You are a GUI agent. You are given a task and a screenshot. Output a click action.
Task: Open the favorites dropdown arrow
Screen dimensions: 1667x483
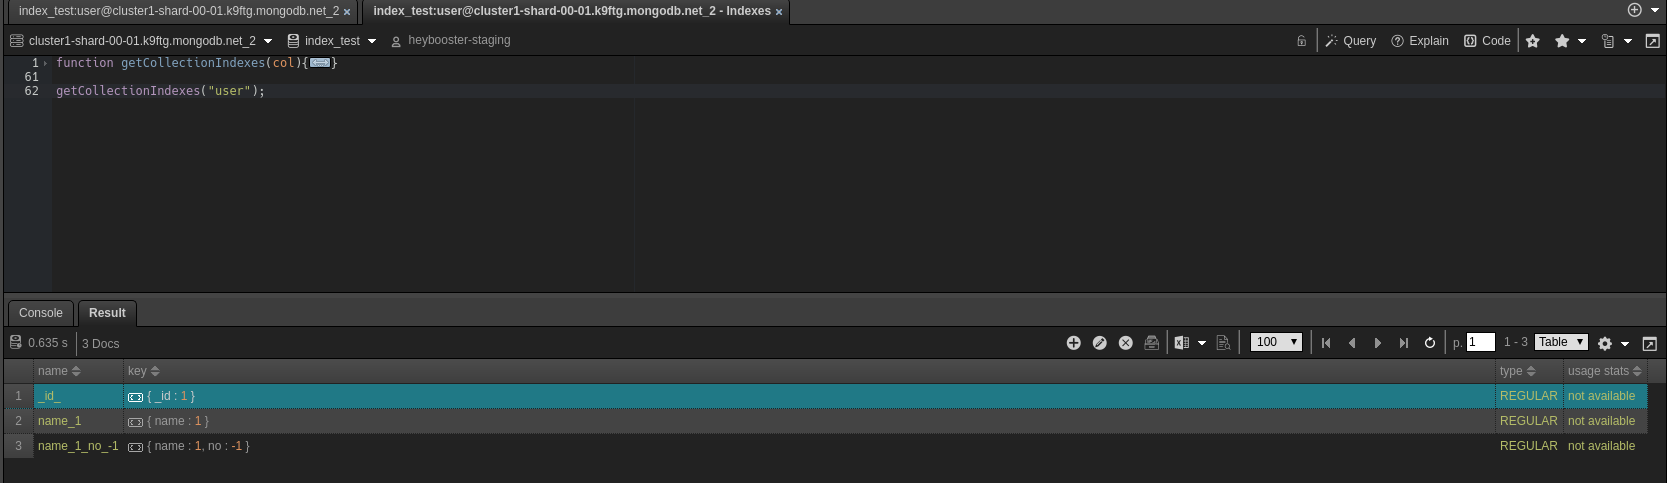click(x=1582, y=41)
